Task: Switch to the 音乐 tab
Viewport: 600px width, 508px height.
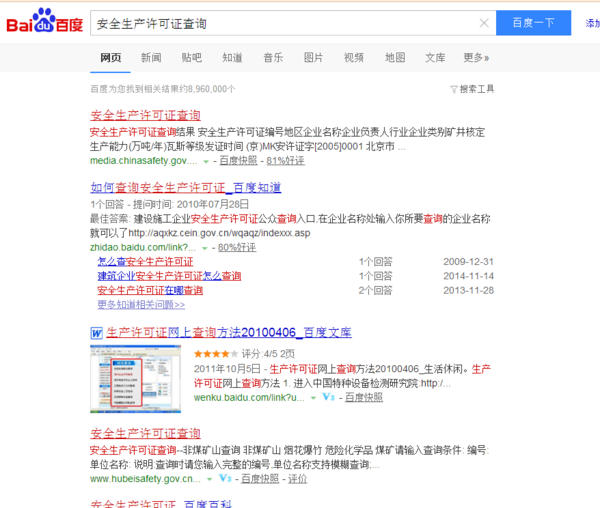Action: tap(273, 58)
